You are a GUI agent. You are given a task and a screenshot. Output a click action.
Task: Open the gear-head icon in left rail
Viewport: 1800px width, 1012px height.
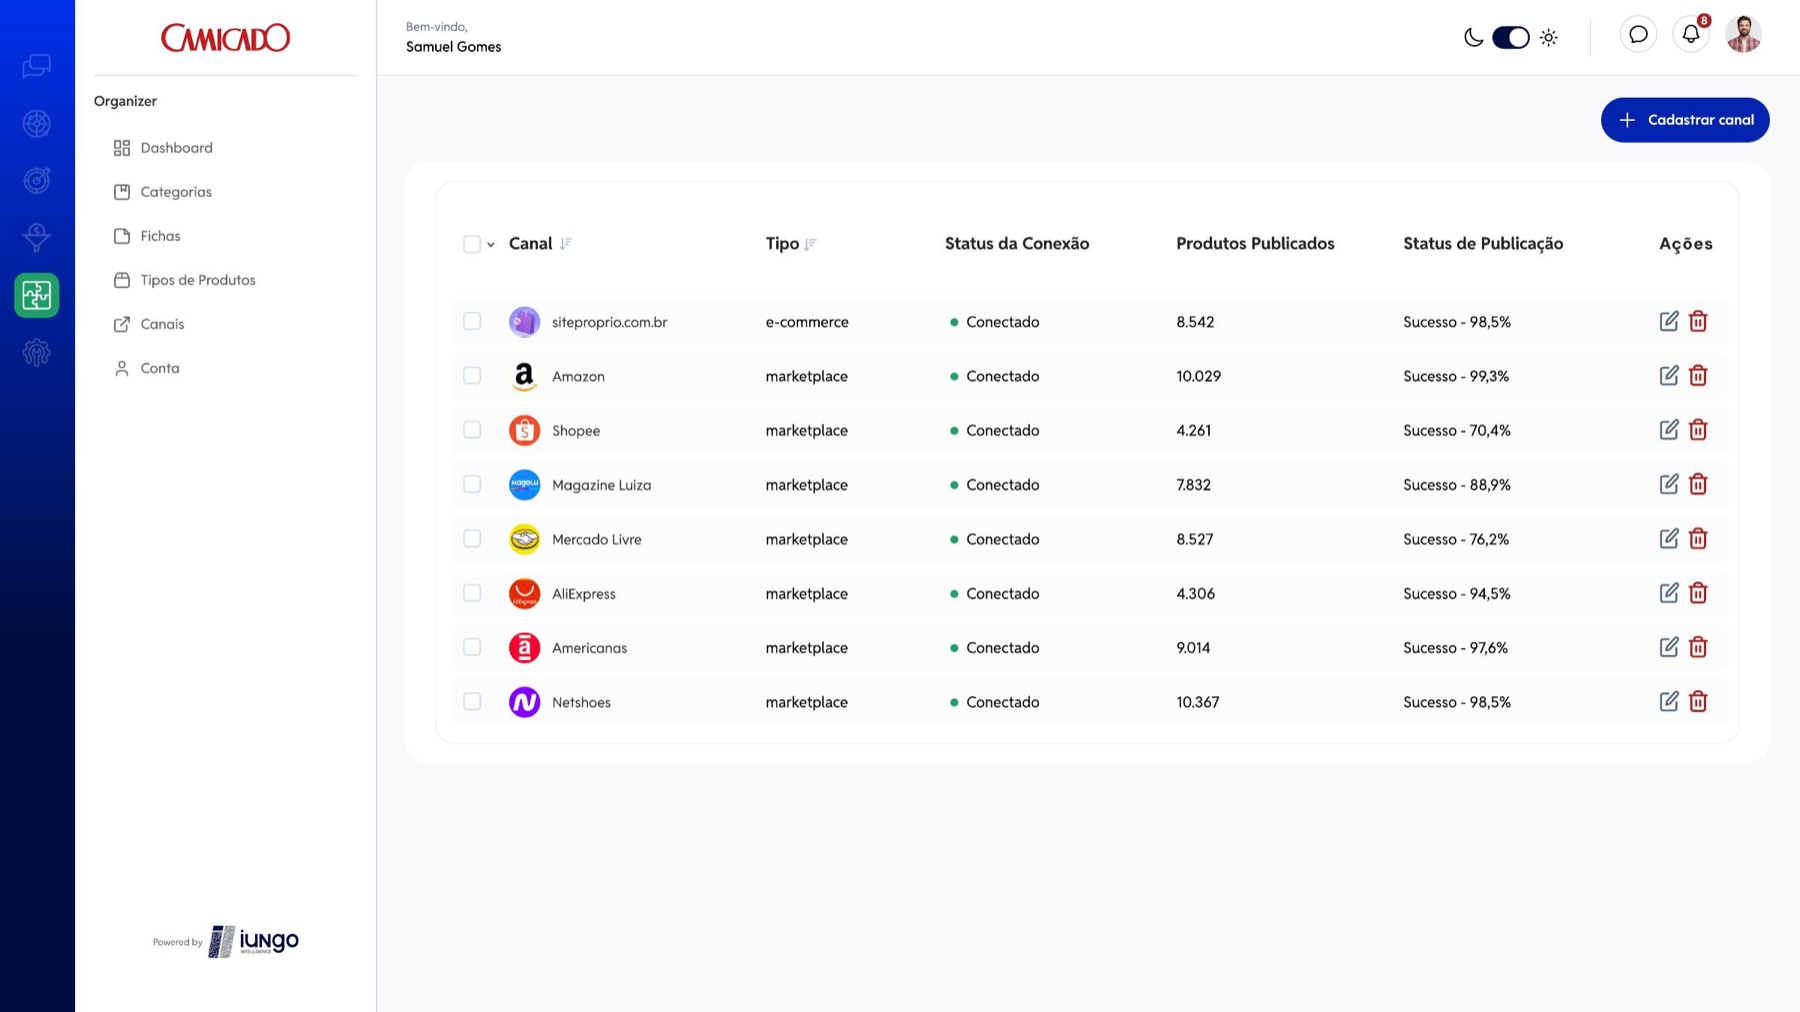(37, 352)
